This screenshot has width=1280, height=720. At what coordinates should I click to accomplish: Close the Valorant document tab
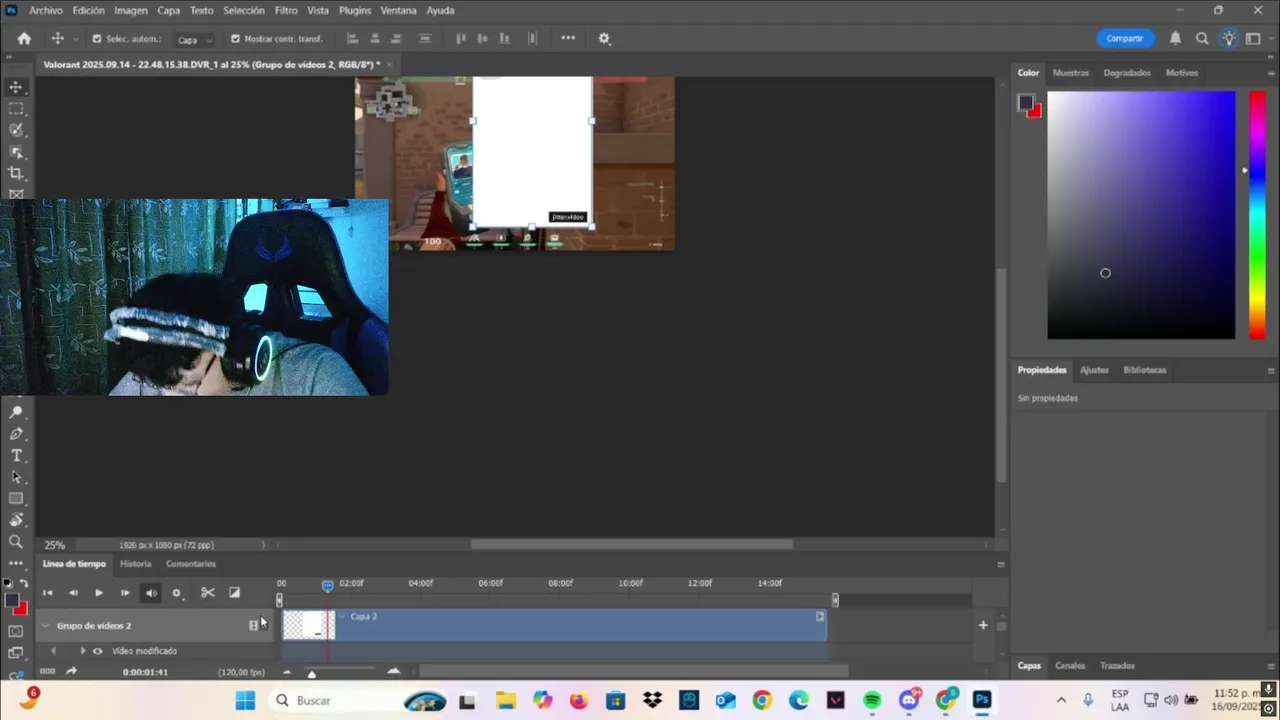click(x=390, y=64)
